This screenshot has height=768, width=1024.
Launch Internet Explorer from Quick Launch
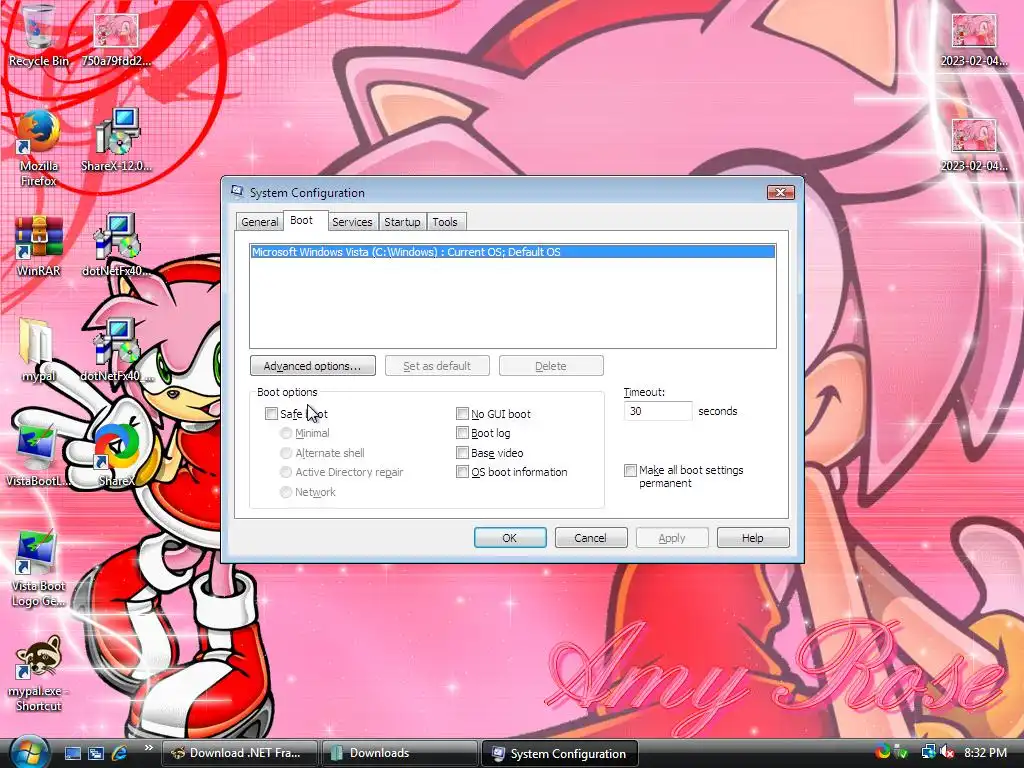[120, 753]
